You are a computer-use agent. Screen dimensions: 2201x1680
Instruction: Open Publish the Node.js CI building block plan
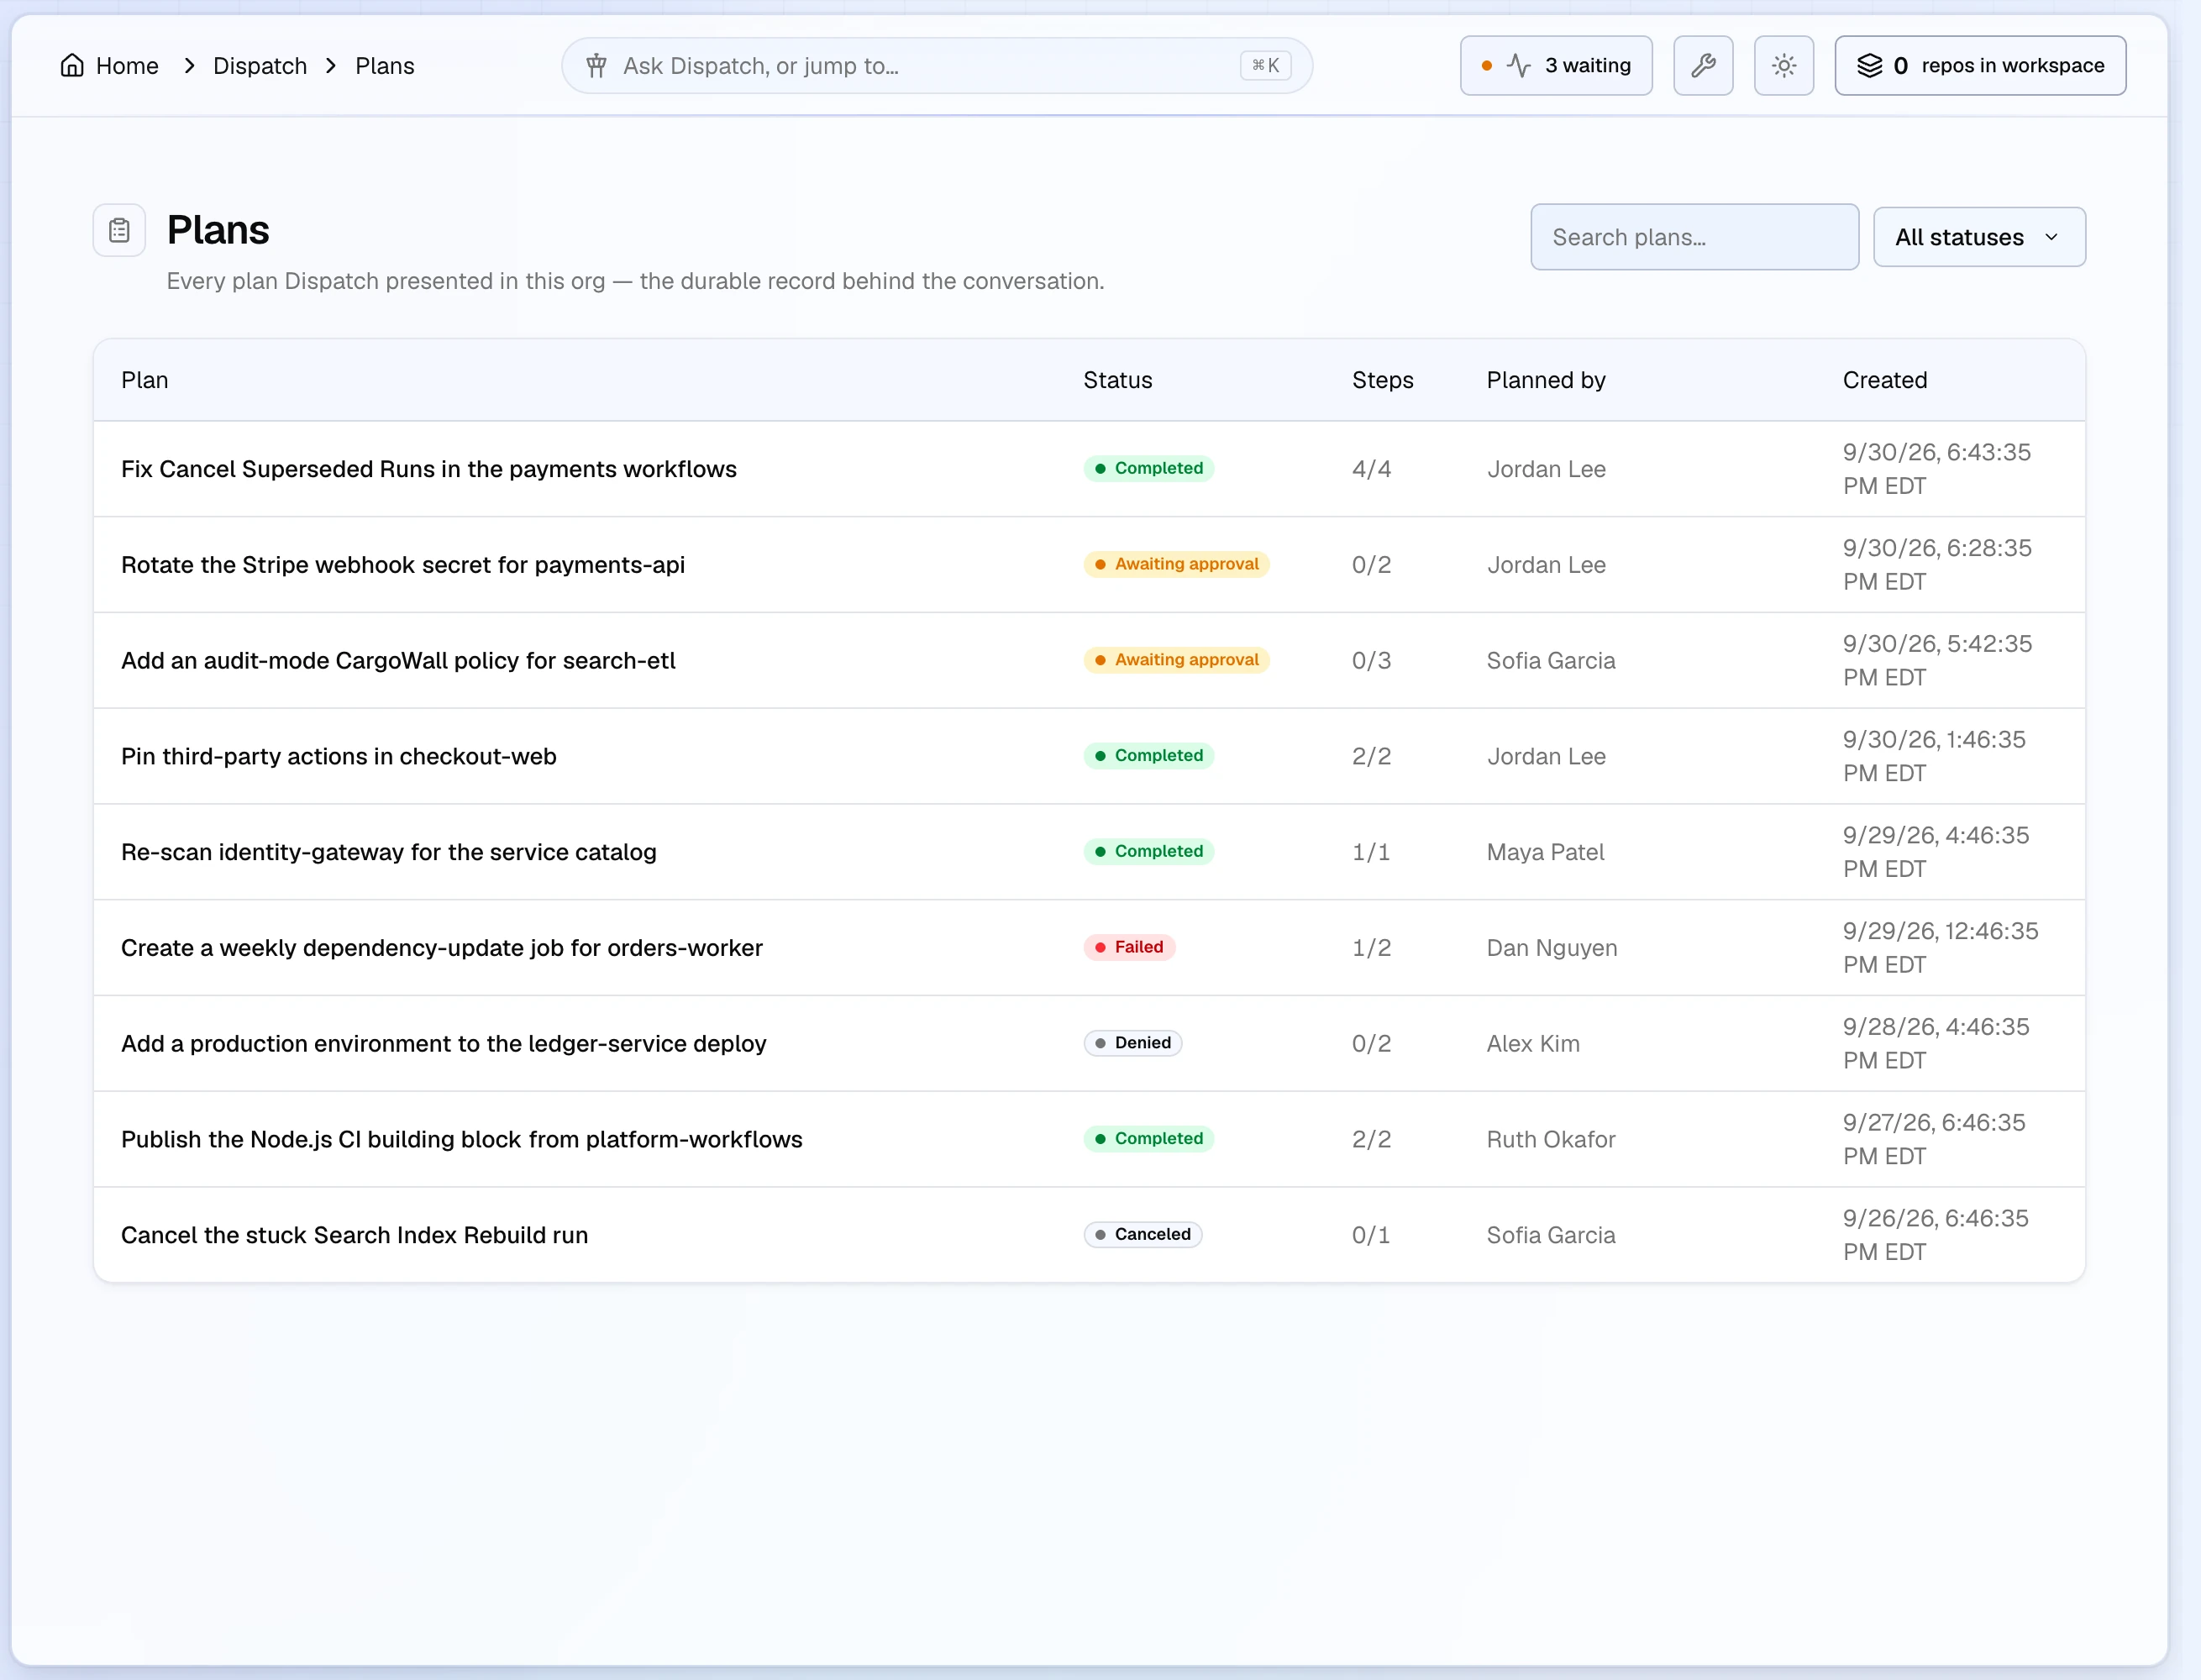[462, 1140]
